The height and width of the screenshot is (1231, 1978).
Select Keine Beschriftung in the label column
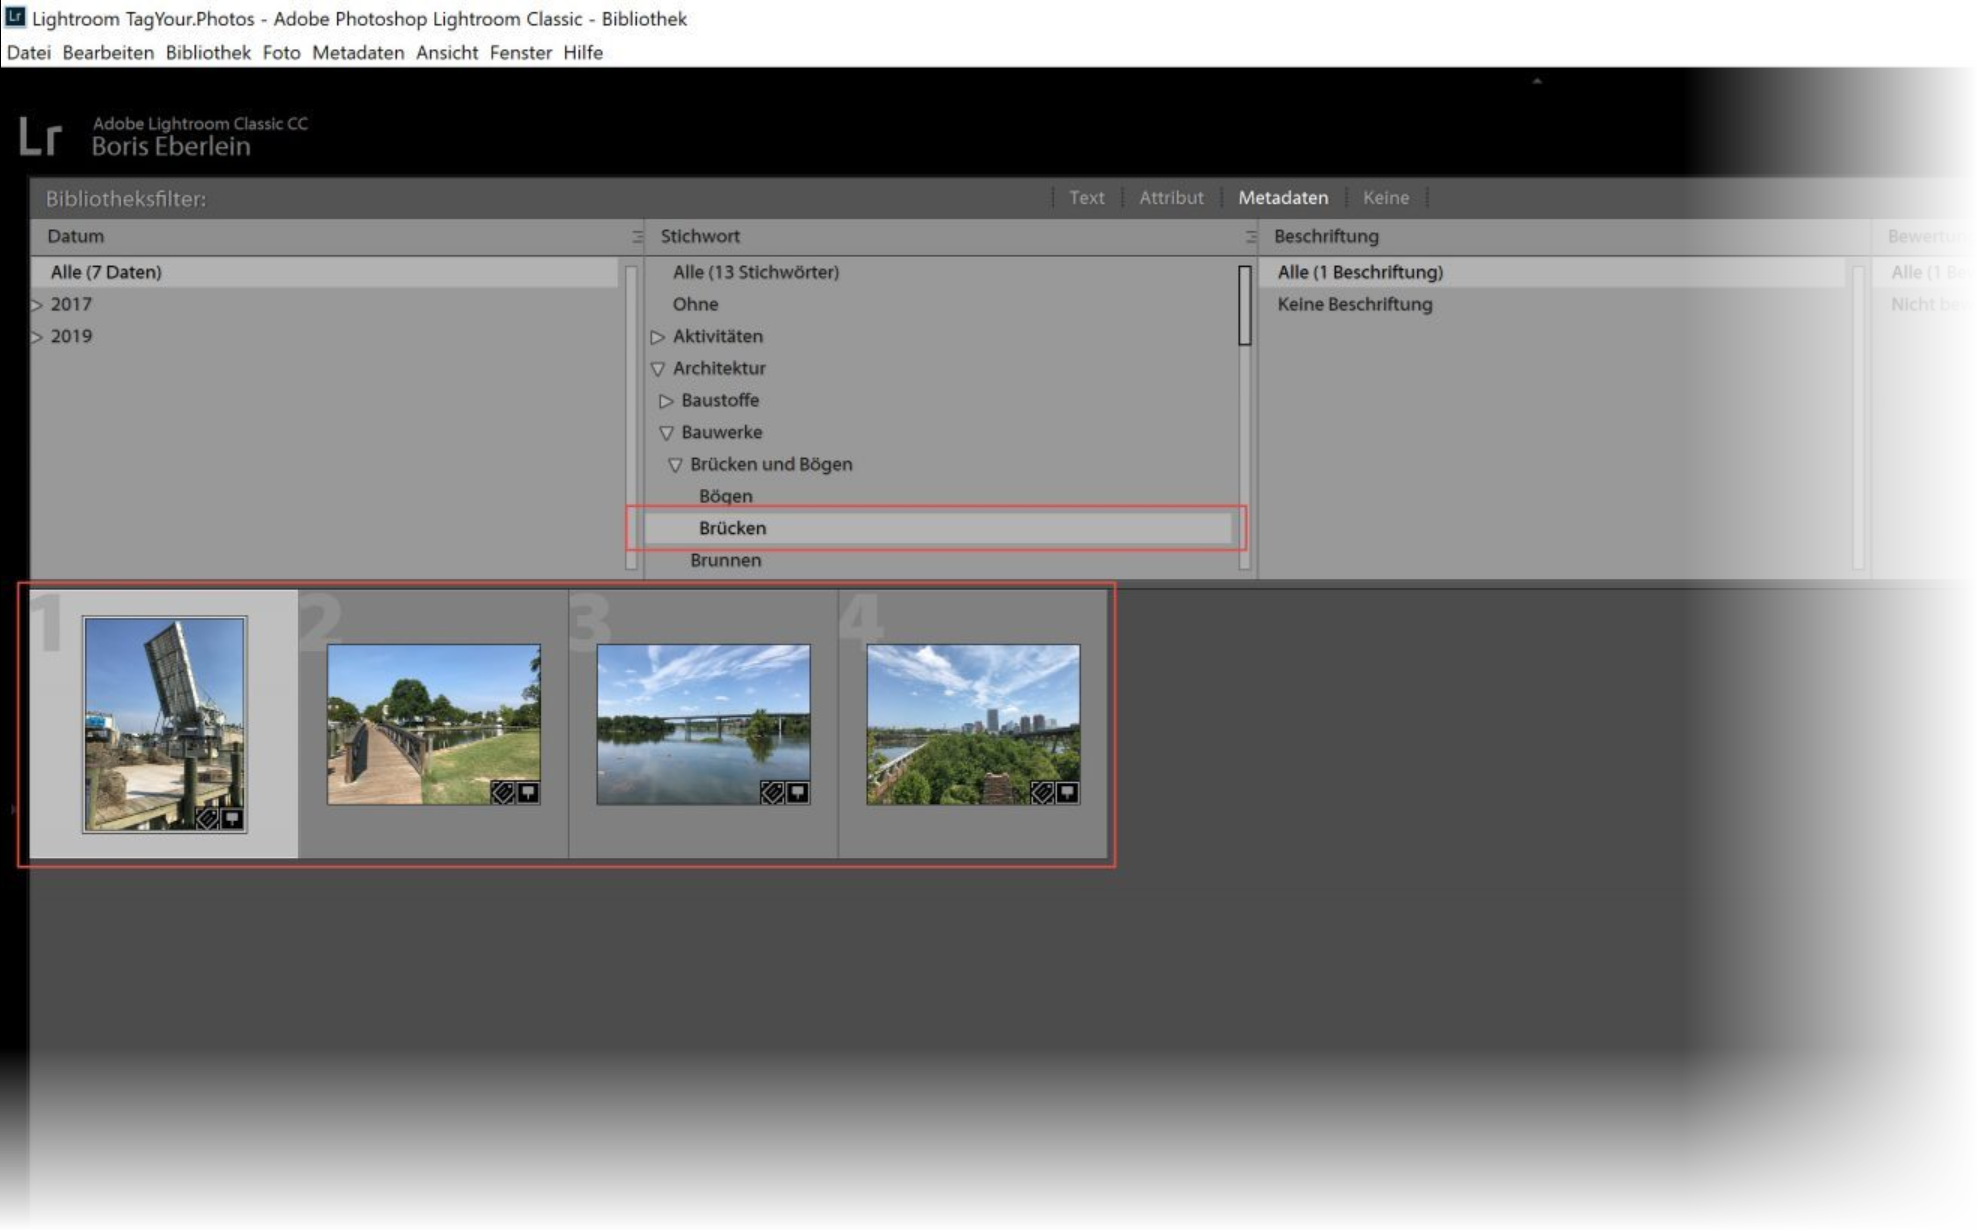[1354, 304]
